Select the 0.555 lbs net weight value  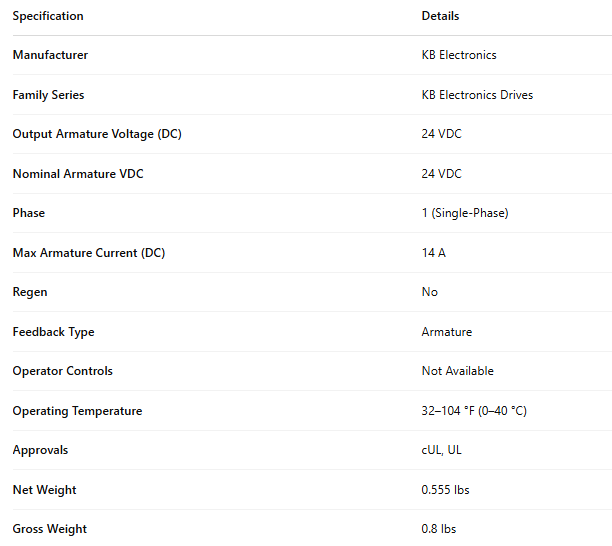445,490
